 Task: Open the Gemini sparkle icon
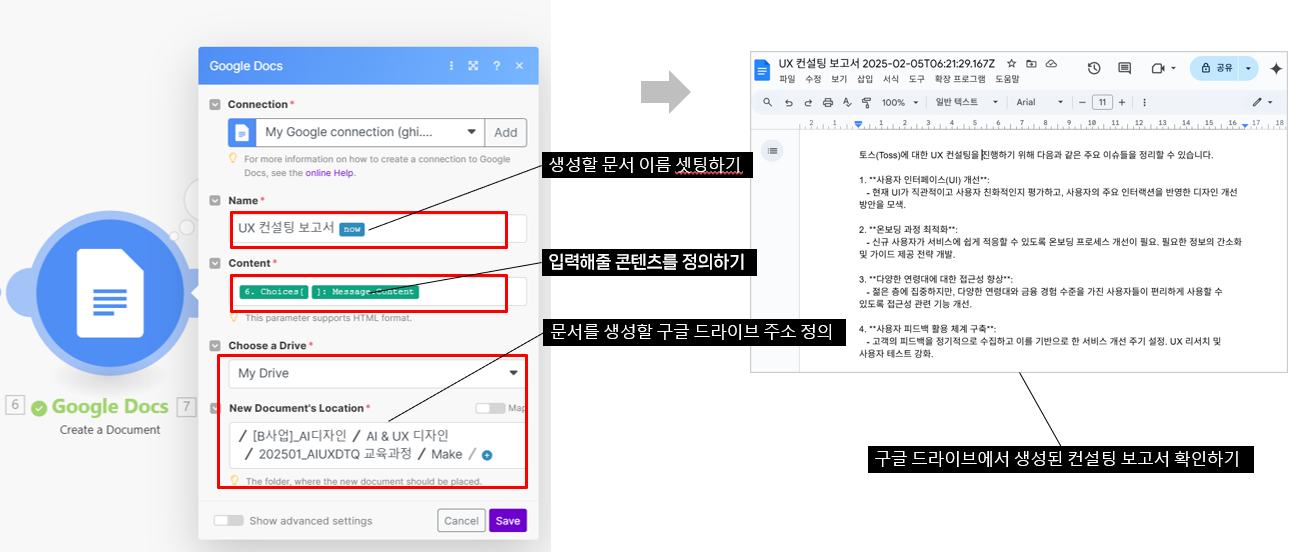pos(1276,68)
